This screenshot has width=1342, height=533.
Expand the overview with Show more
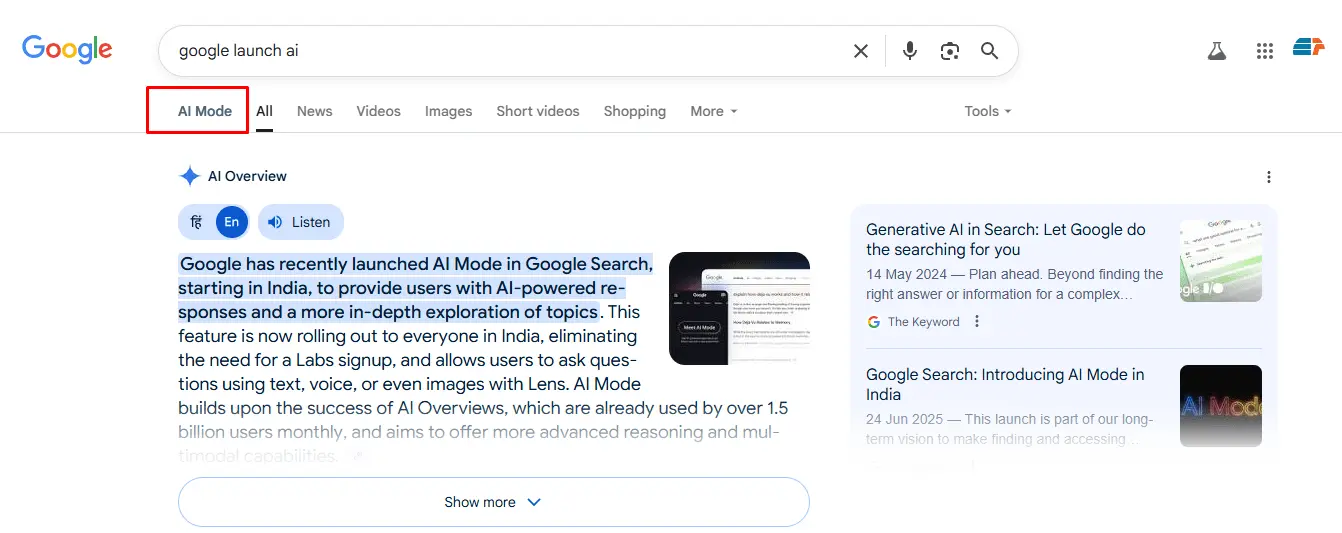493,502
